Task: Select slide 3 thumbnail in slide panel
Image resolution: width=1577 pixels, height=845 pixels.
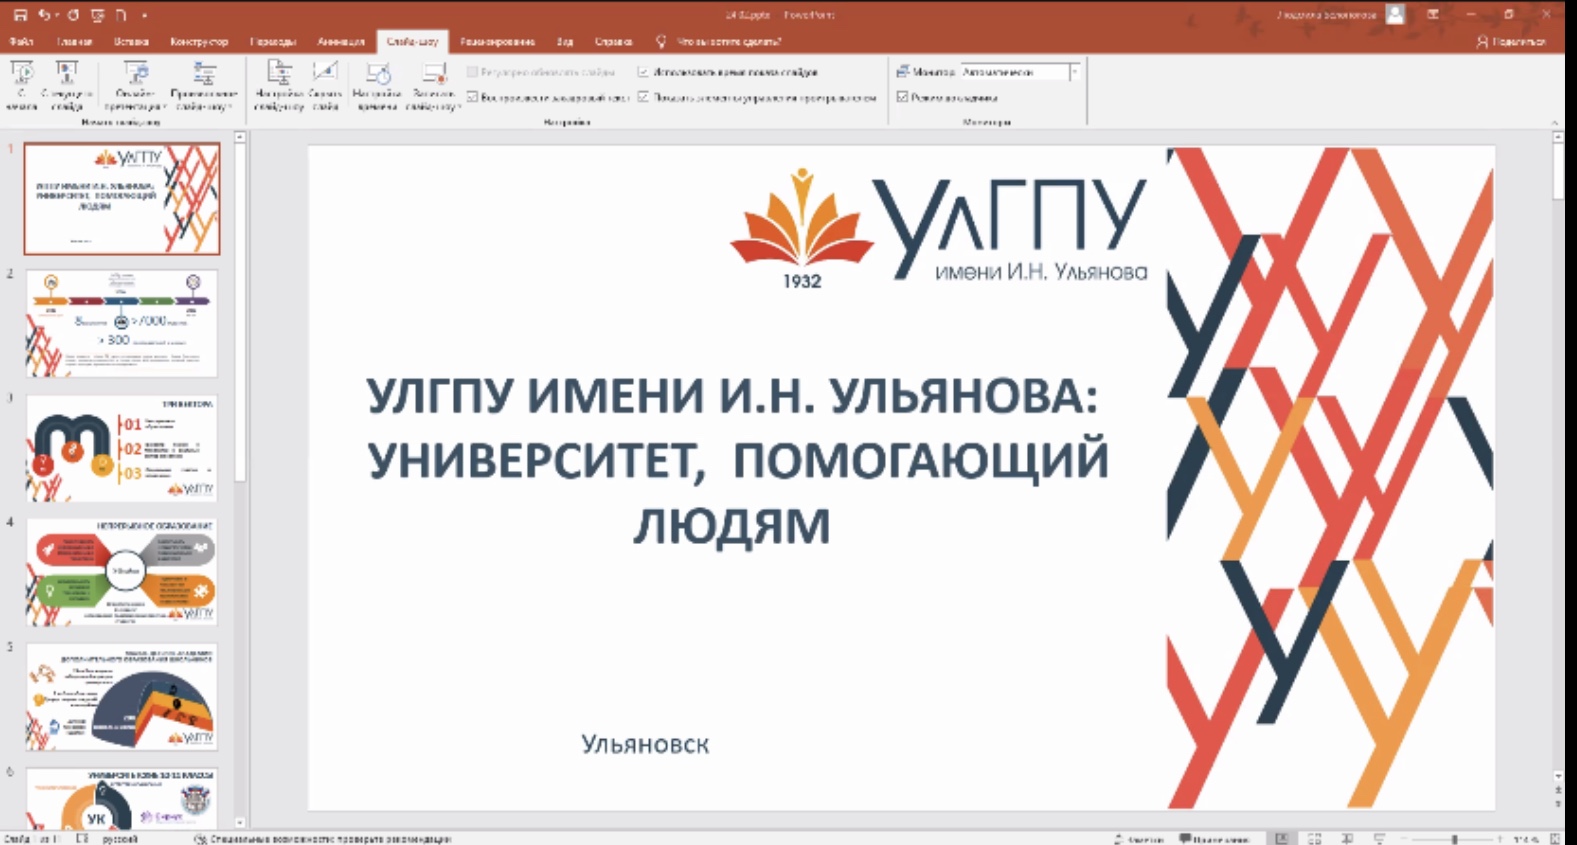Action: pyautogui.click(x=121, y=448)
